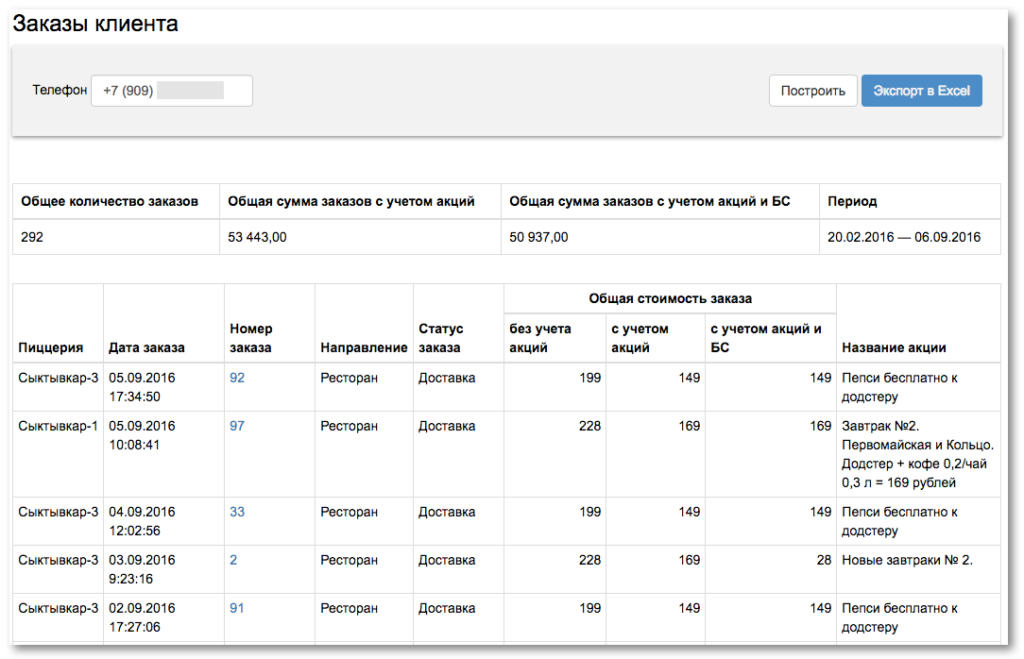The image size is (1024, 659).
Task: Select Сыктывкар-3 cell in order 92 row
Action: 58,378
